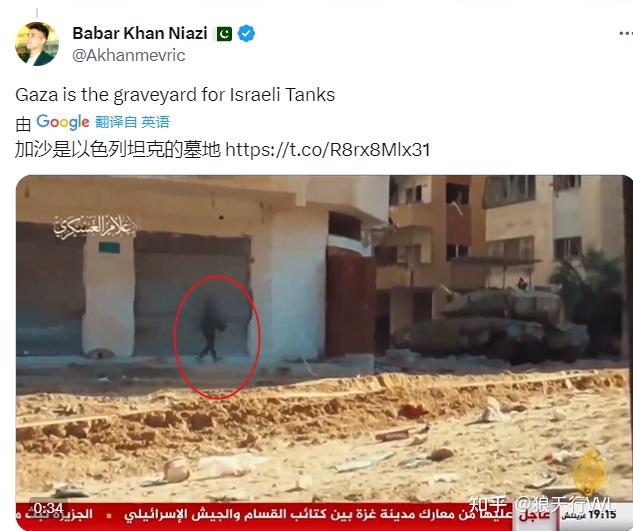Viewport: 633px width, 531px height.
Task: Click the Al Jazeera logo in the video
Action: pos(590,472)
